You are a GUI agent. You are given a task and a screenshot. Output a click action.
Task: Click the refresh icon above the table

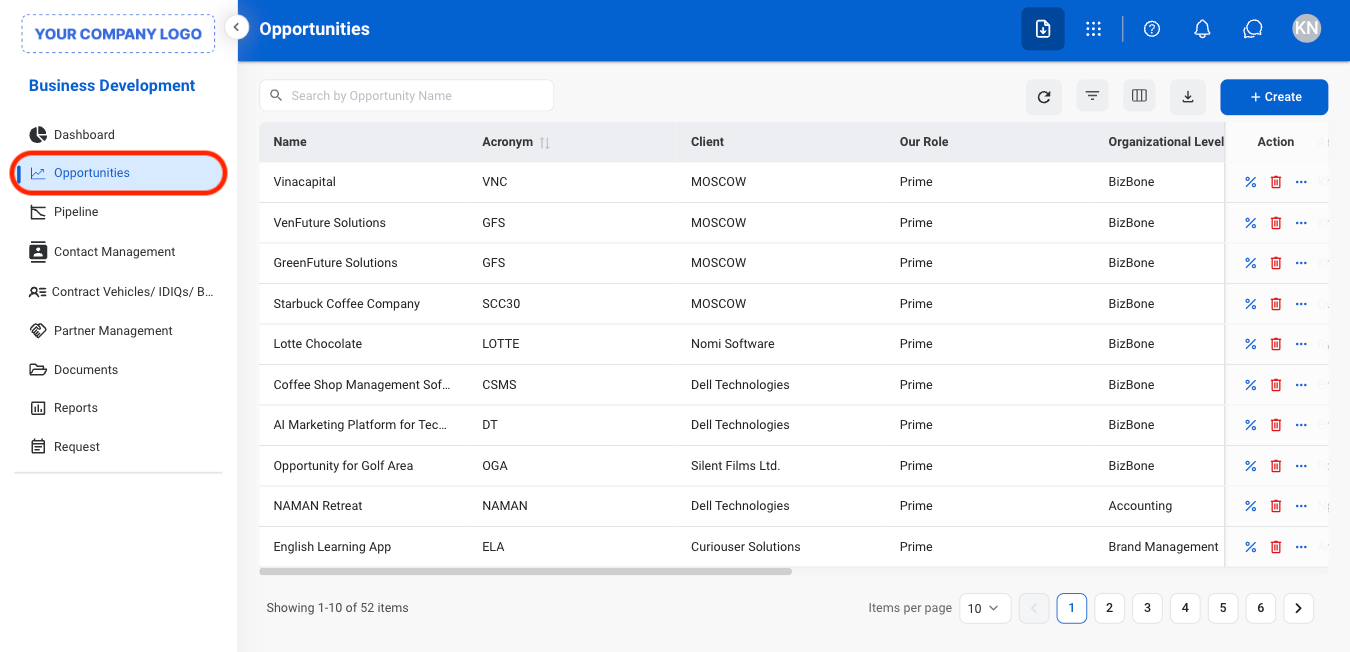[1044, 97]
